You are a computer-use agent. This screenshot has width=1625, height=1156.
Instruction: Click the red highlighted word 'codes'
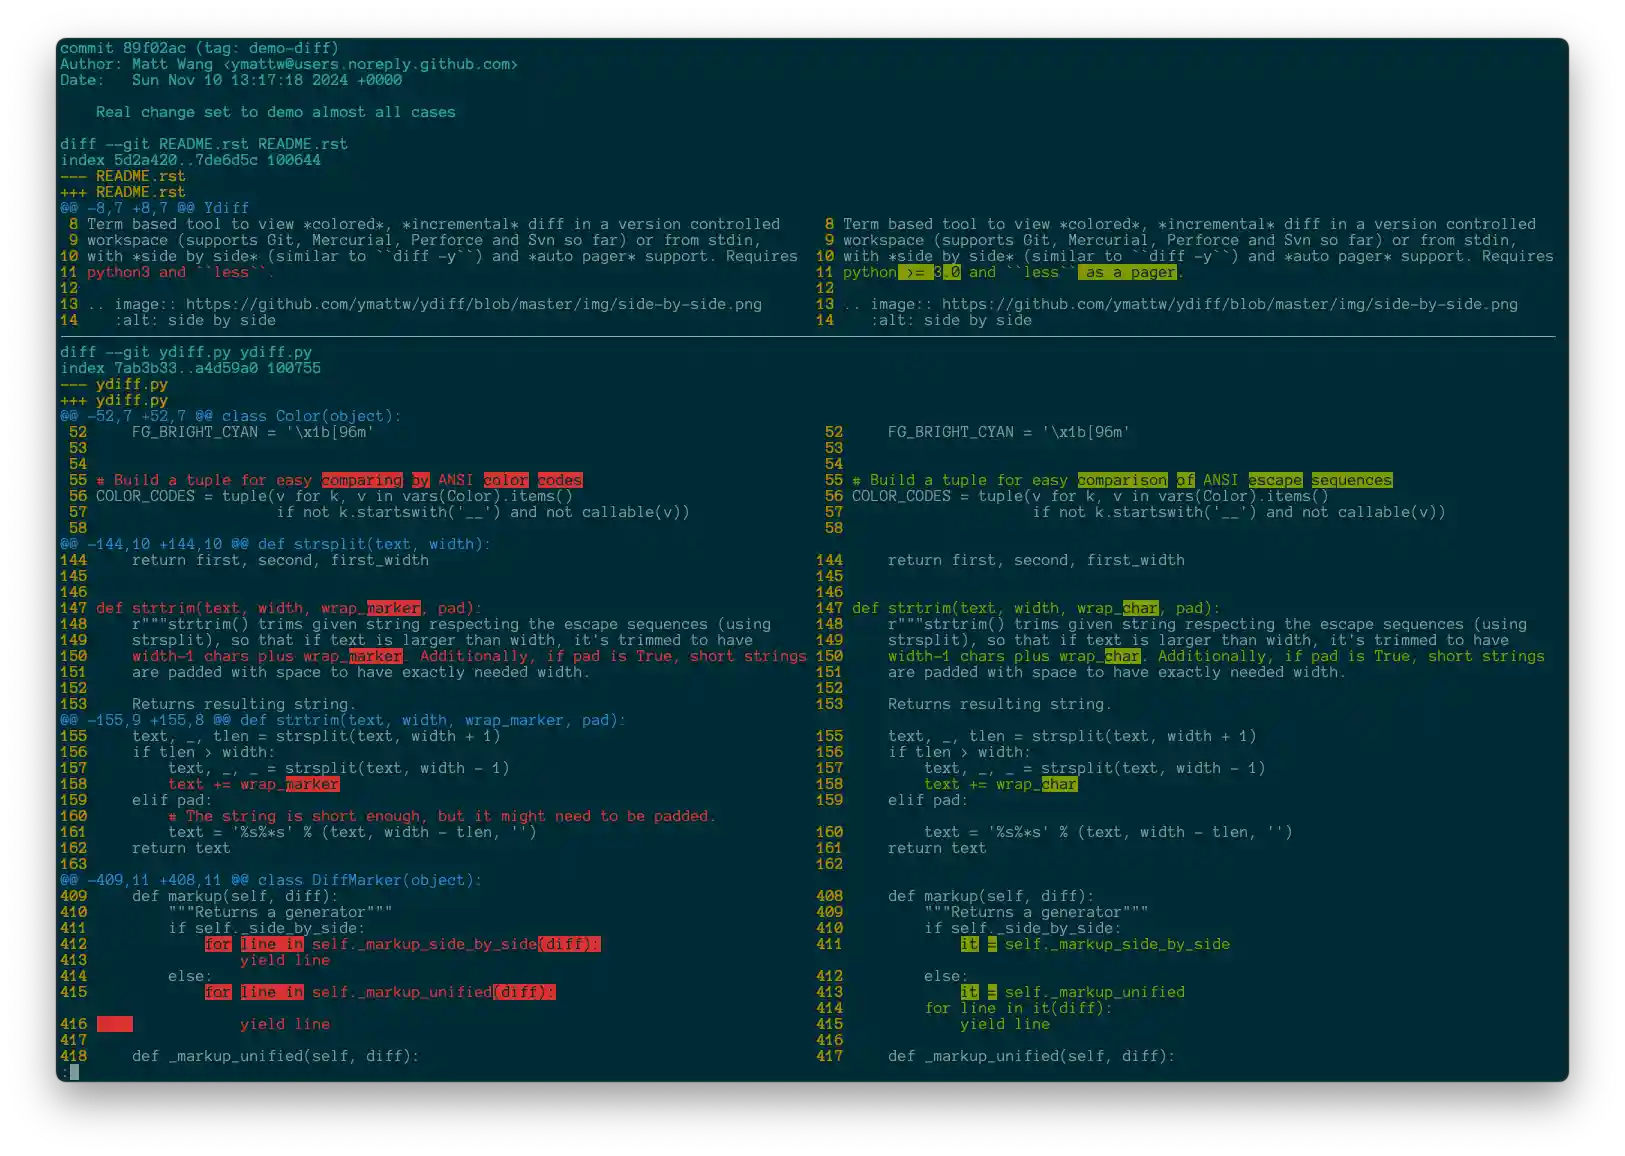560,480
